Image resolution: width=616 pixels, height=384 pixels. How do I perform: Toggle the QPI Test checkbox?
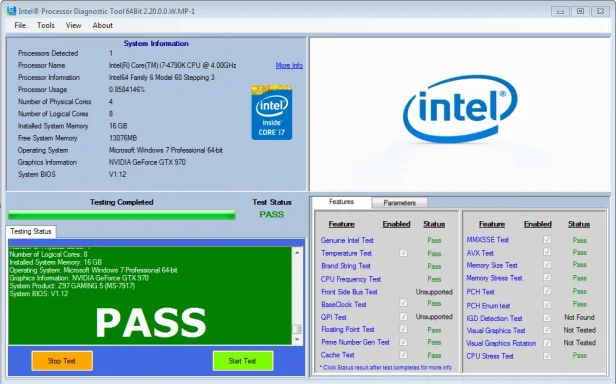(403, 316)
